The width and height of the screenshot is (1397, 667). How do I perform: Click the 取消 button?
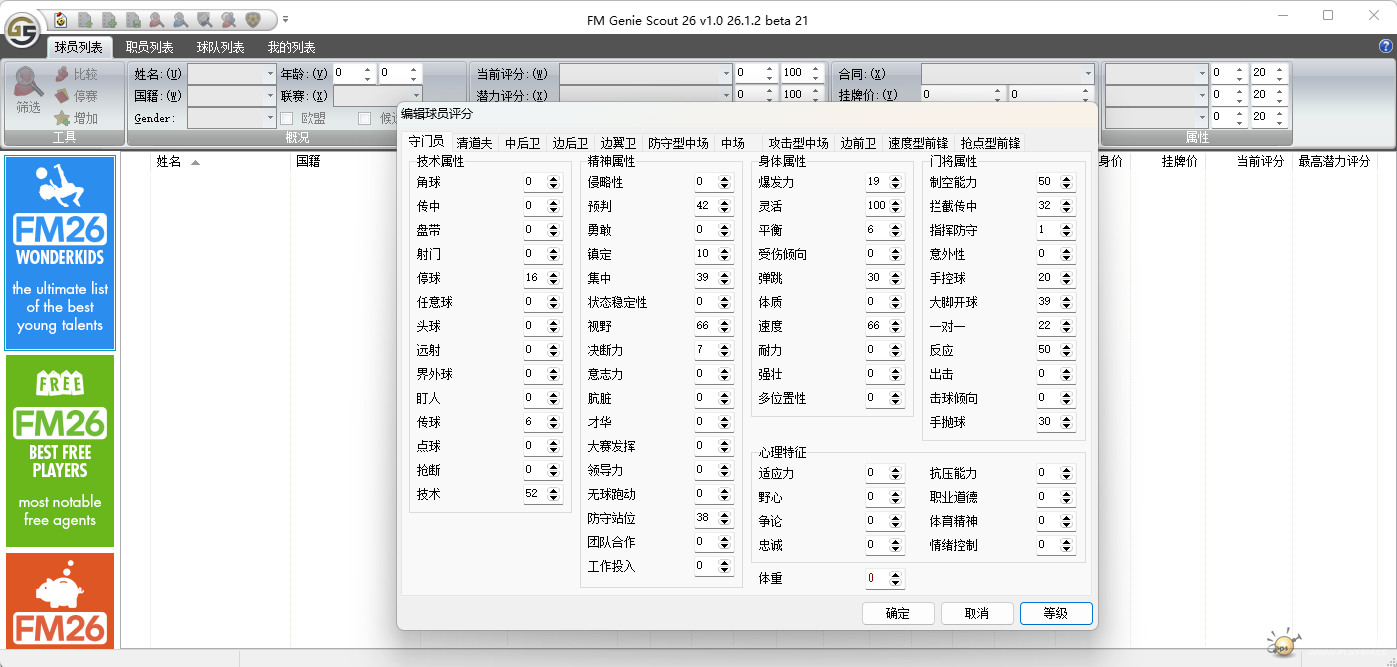tap(976, 613)
